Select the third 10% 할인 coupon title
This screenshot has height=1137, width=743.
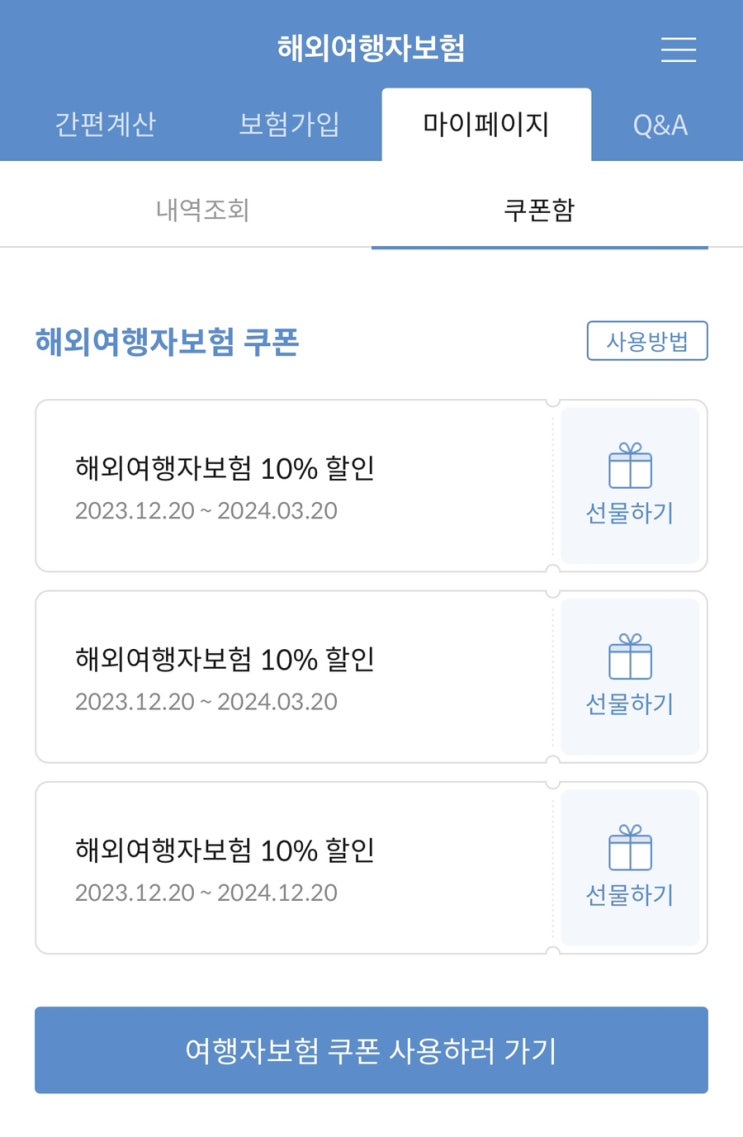pyautogui.click(x=225, y=850)
